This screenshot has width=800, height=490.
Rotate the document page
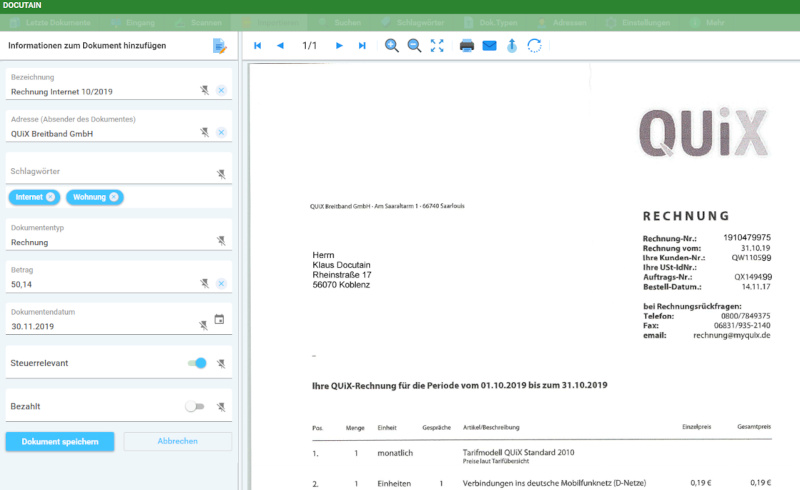pos(534,45)
